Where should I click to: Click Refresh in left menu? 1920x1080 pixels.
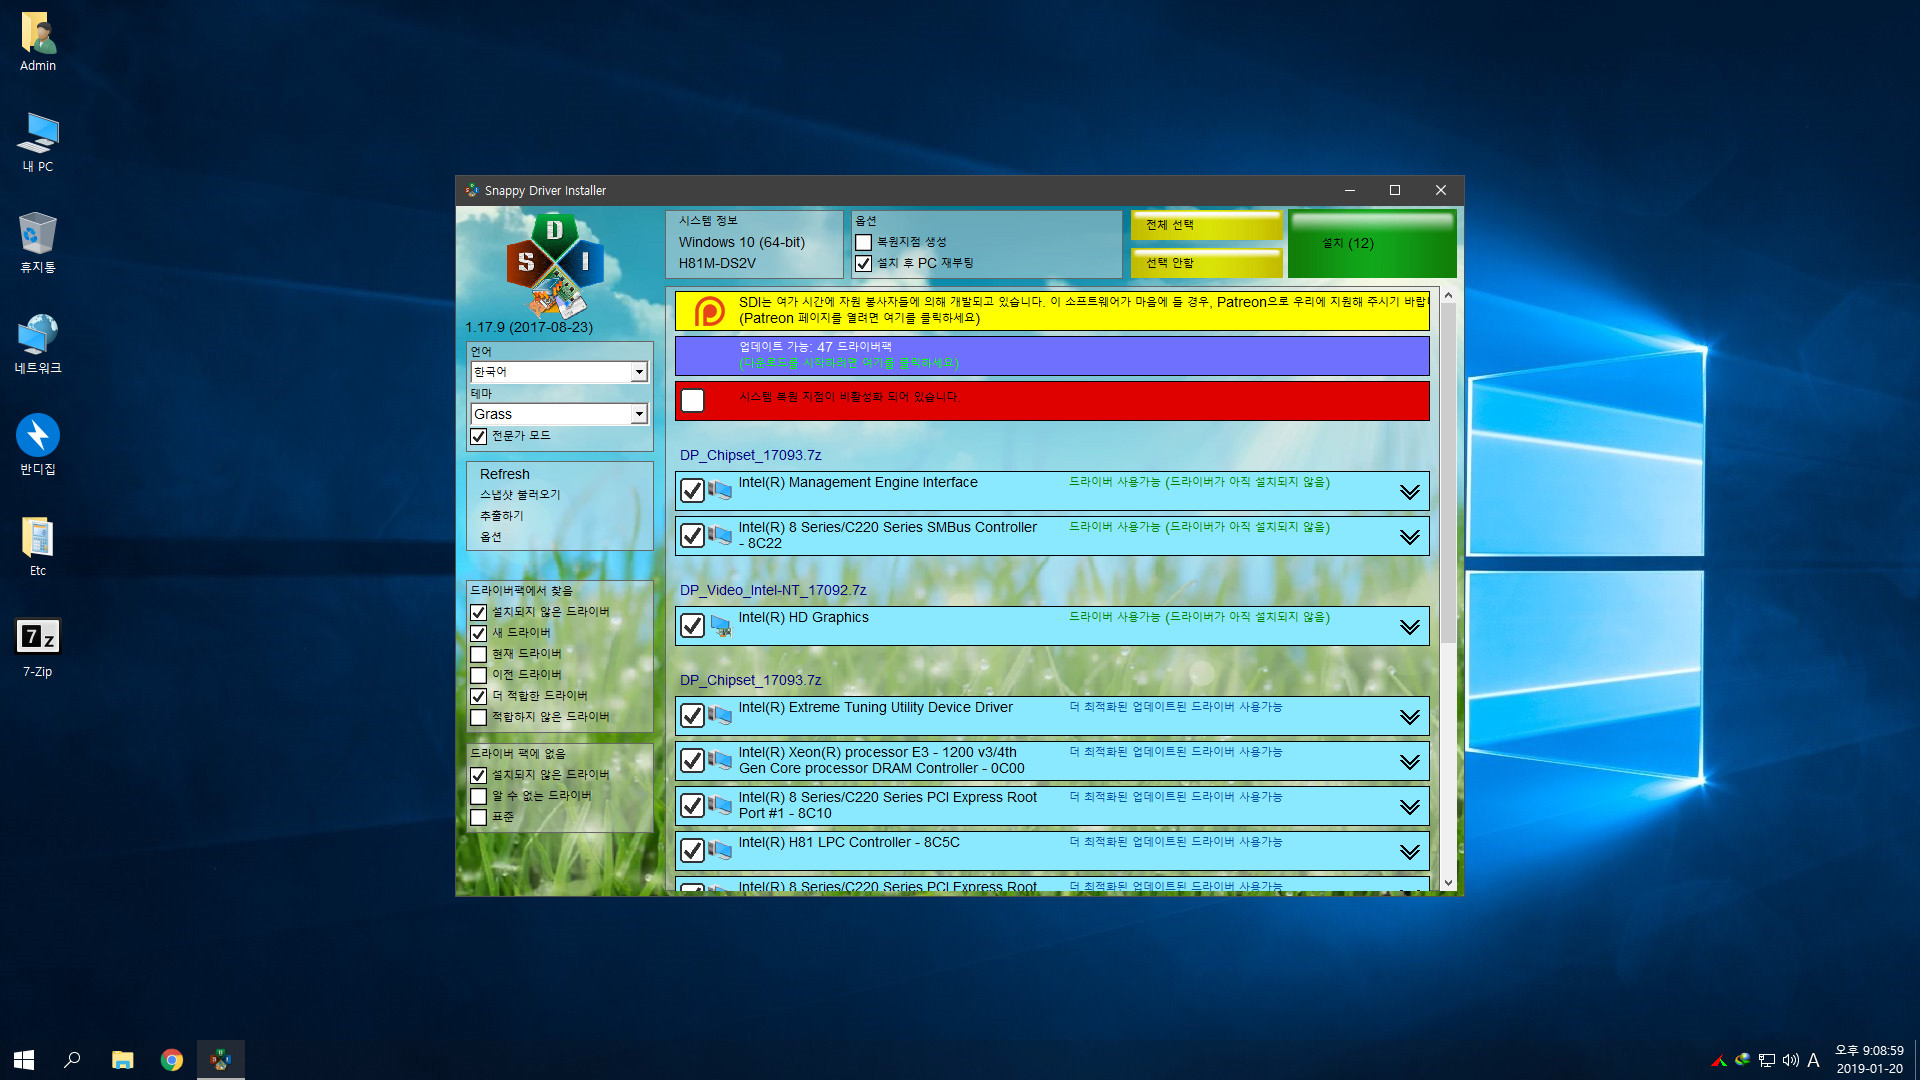tap(505, 474)
